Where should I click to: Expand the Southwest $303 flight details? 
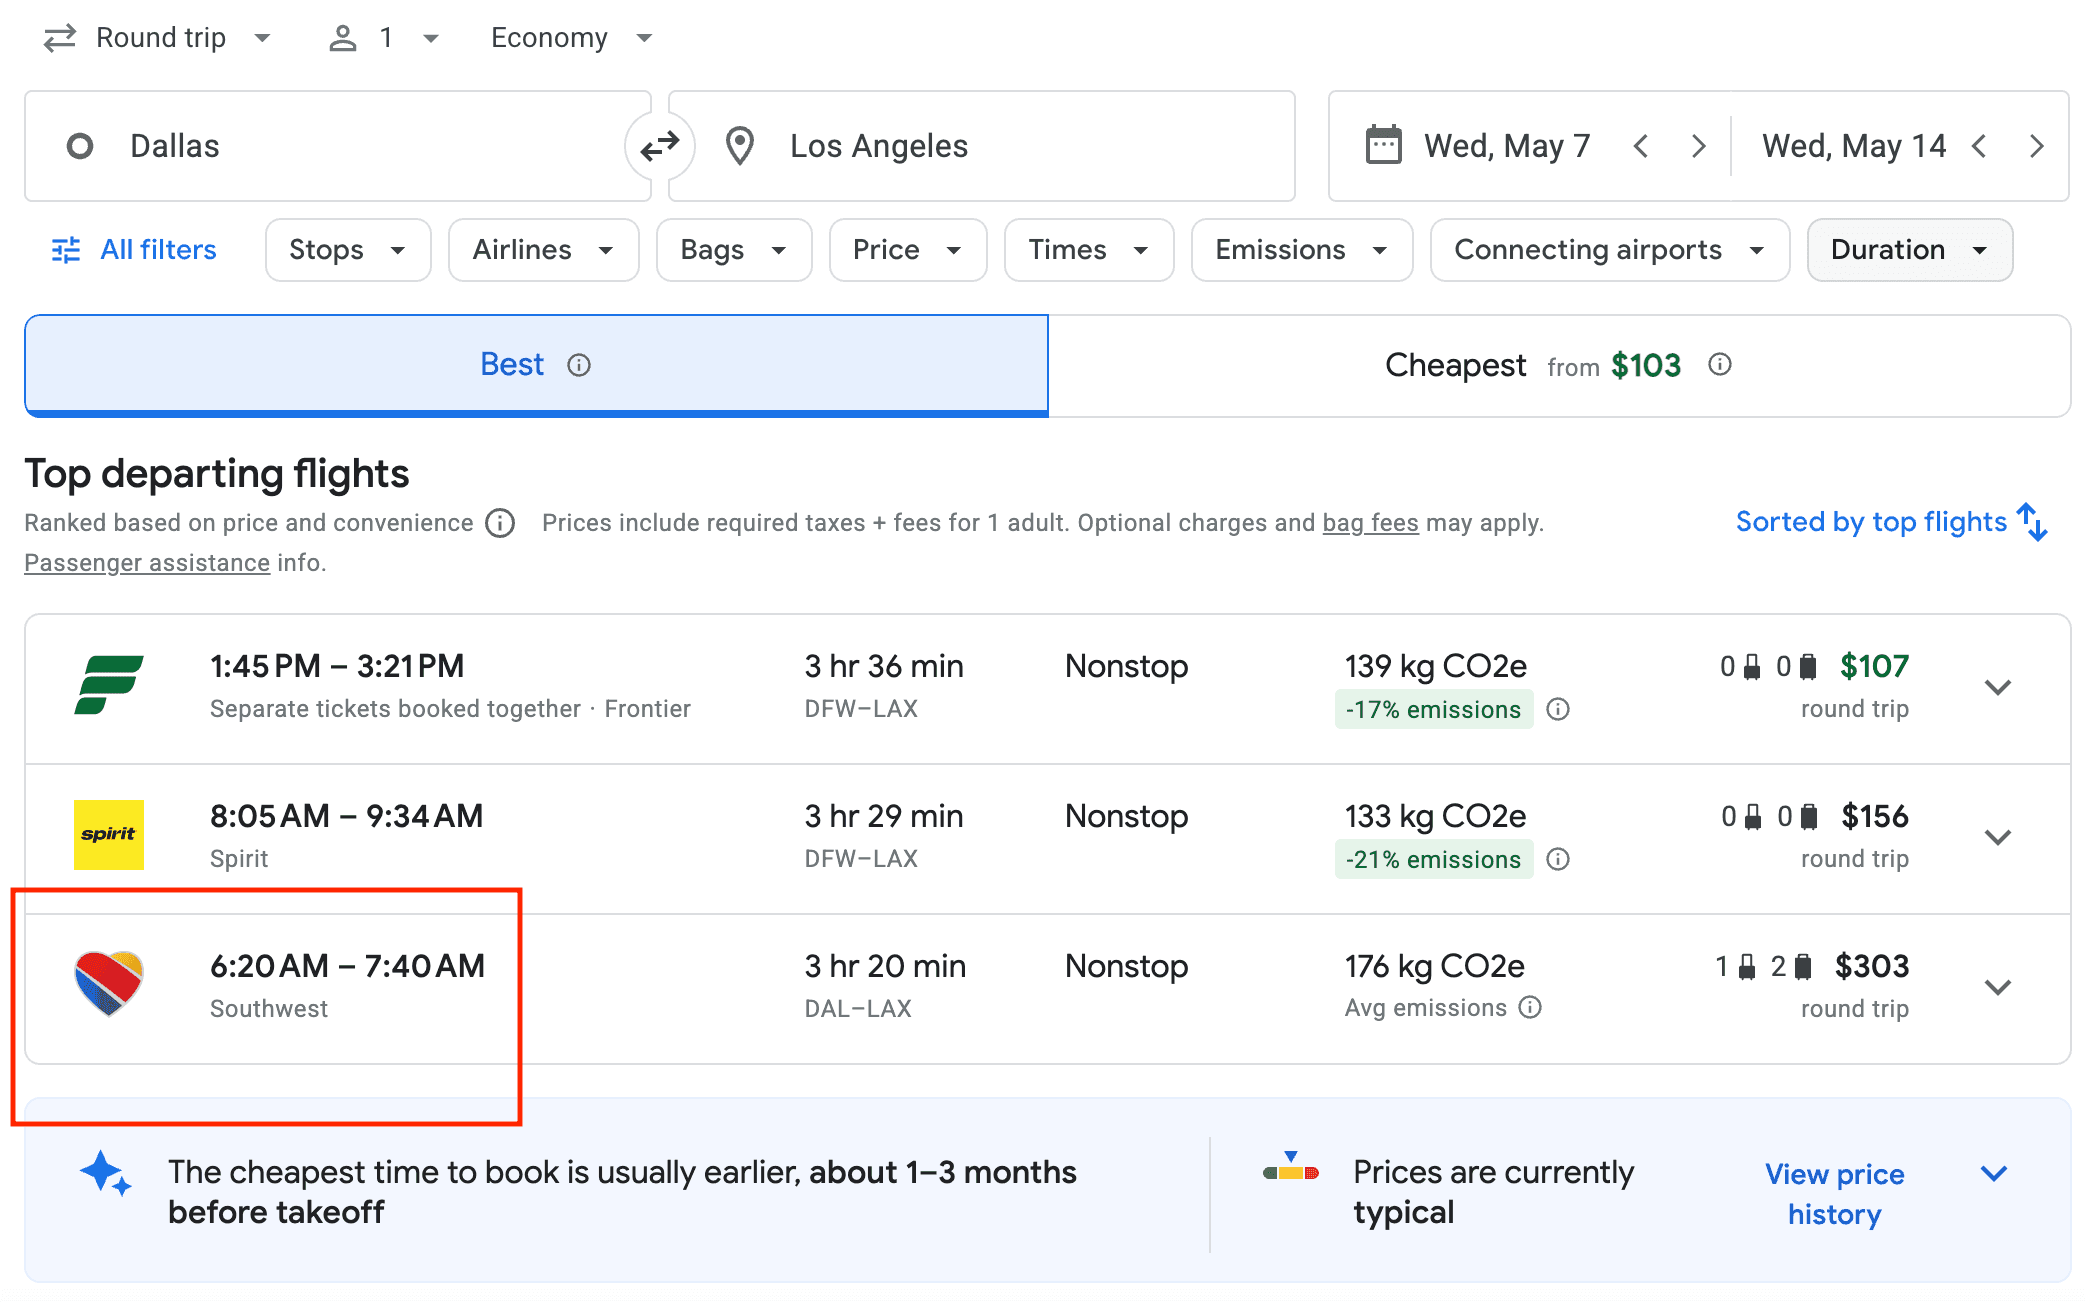[x=1998, y=987]
